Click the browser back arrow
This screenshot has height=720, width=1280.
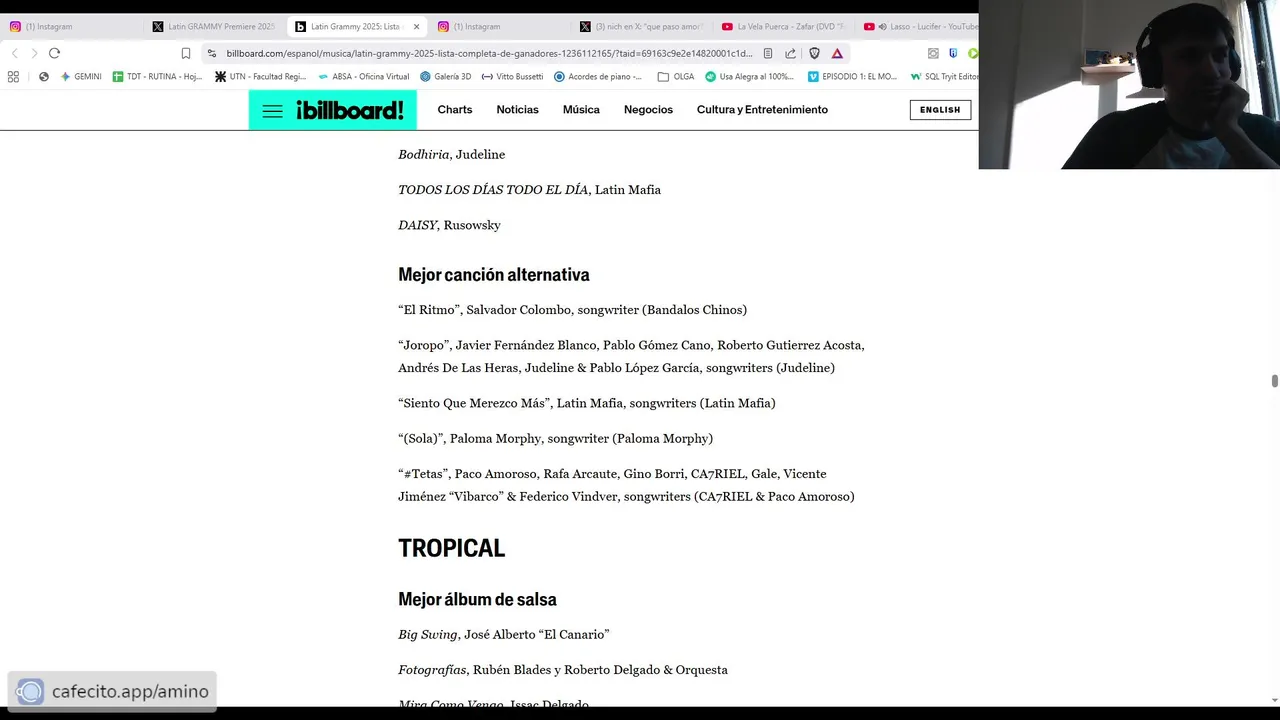pos(14,53)
